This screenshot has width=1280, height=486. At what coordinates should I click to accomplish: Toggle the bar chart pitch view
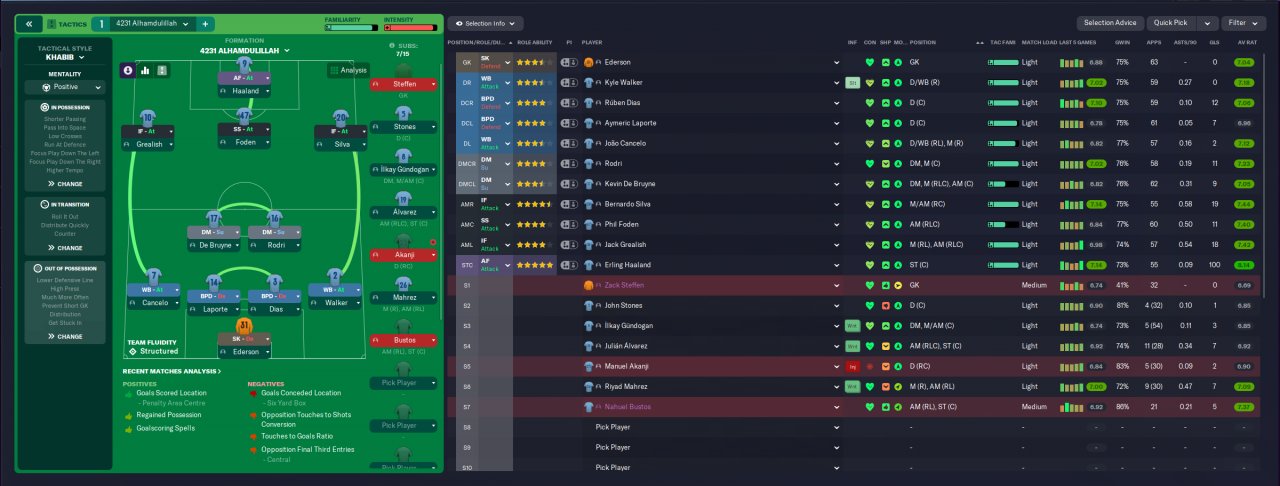tap(145, 70)
